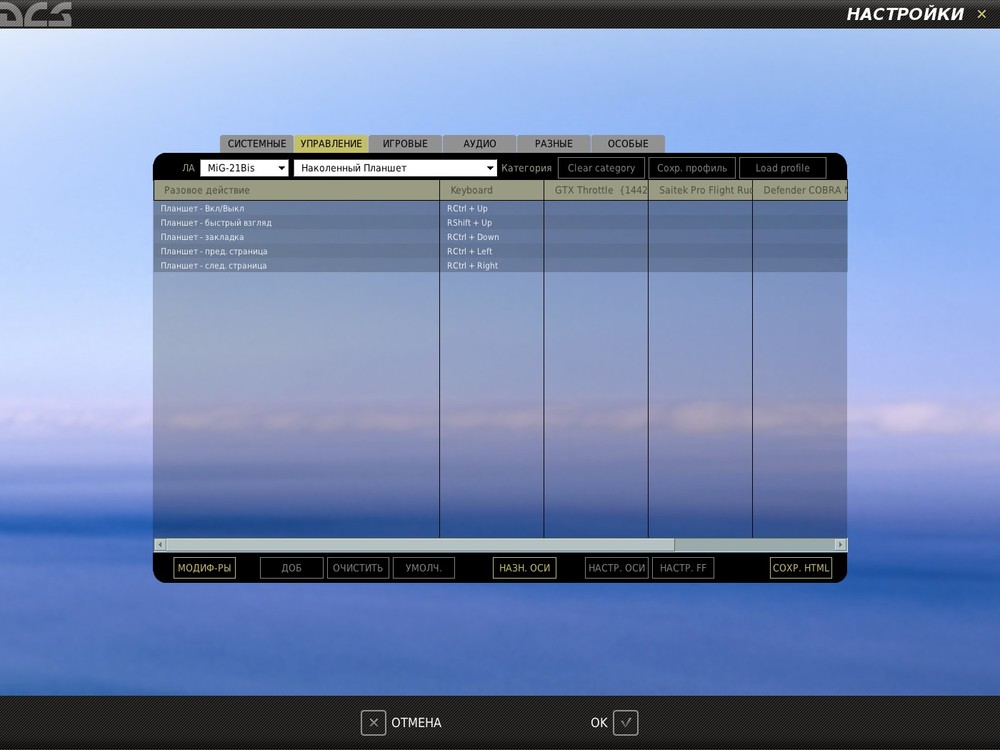Open the ИГРОВЫЕ tab
1000x750 pixels.
click(x=404, y=143)
